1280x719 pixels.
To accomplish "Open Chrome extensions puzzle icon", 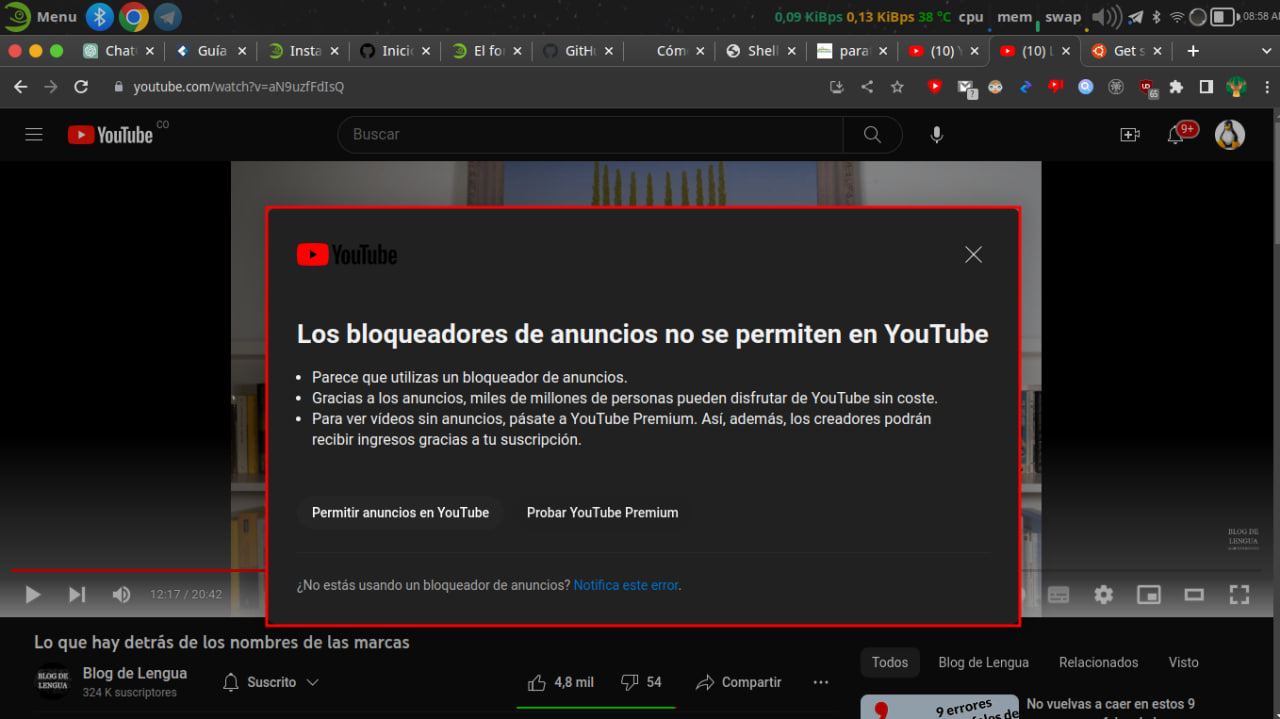I will click(1176, 87).
